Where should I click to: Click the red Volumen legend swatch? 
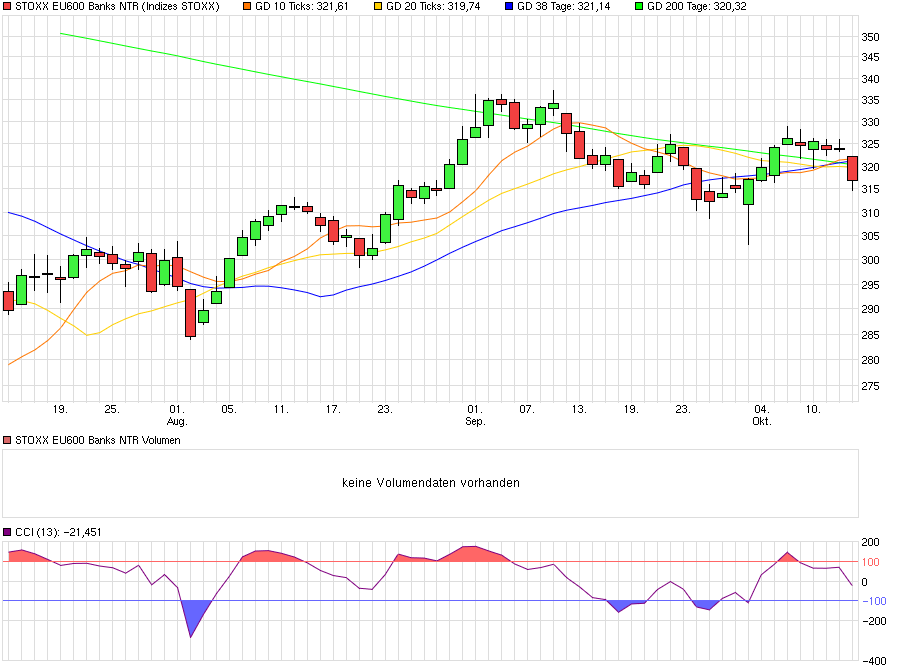tap(7, 440)
